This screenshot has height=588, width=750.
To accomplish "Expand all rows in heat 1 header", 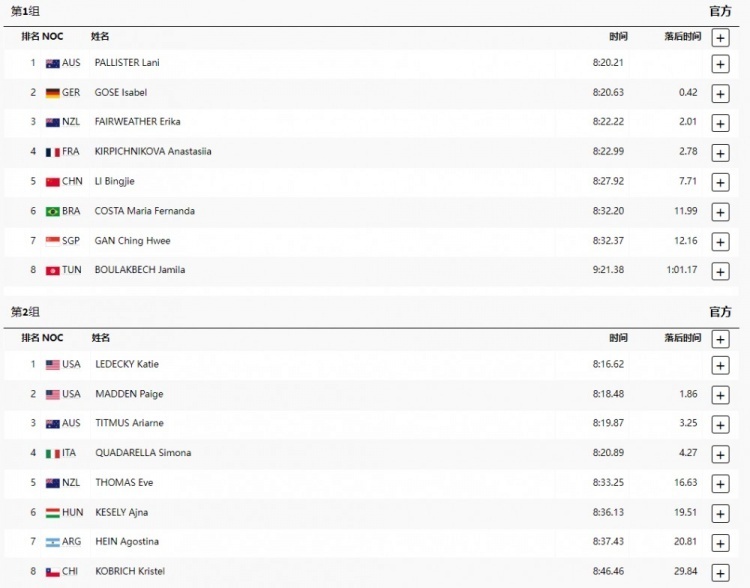I will click(x=720, y=38).
